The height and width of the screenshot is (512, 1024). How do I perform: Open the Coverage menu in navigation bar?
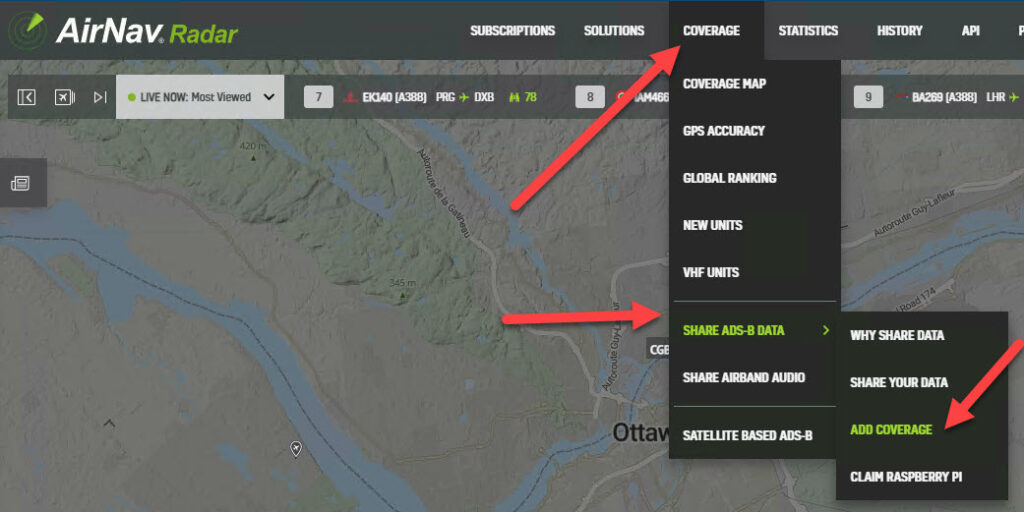[x=711, y=31]
